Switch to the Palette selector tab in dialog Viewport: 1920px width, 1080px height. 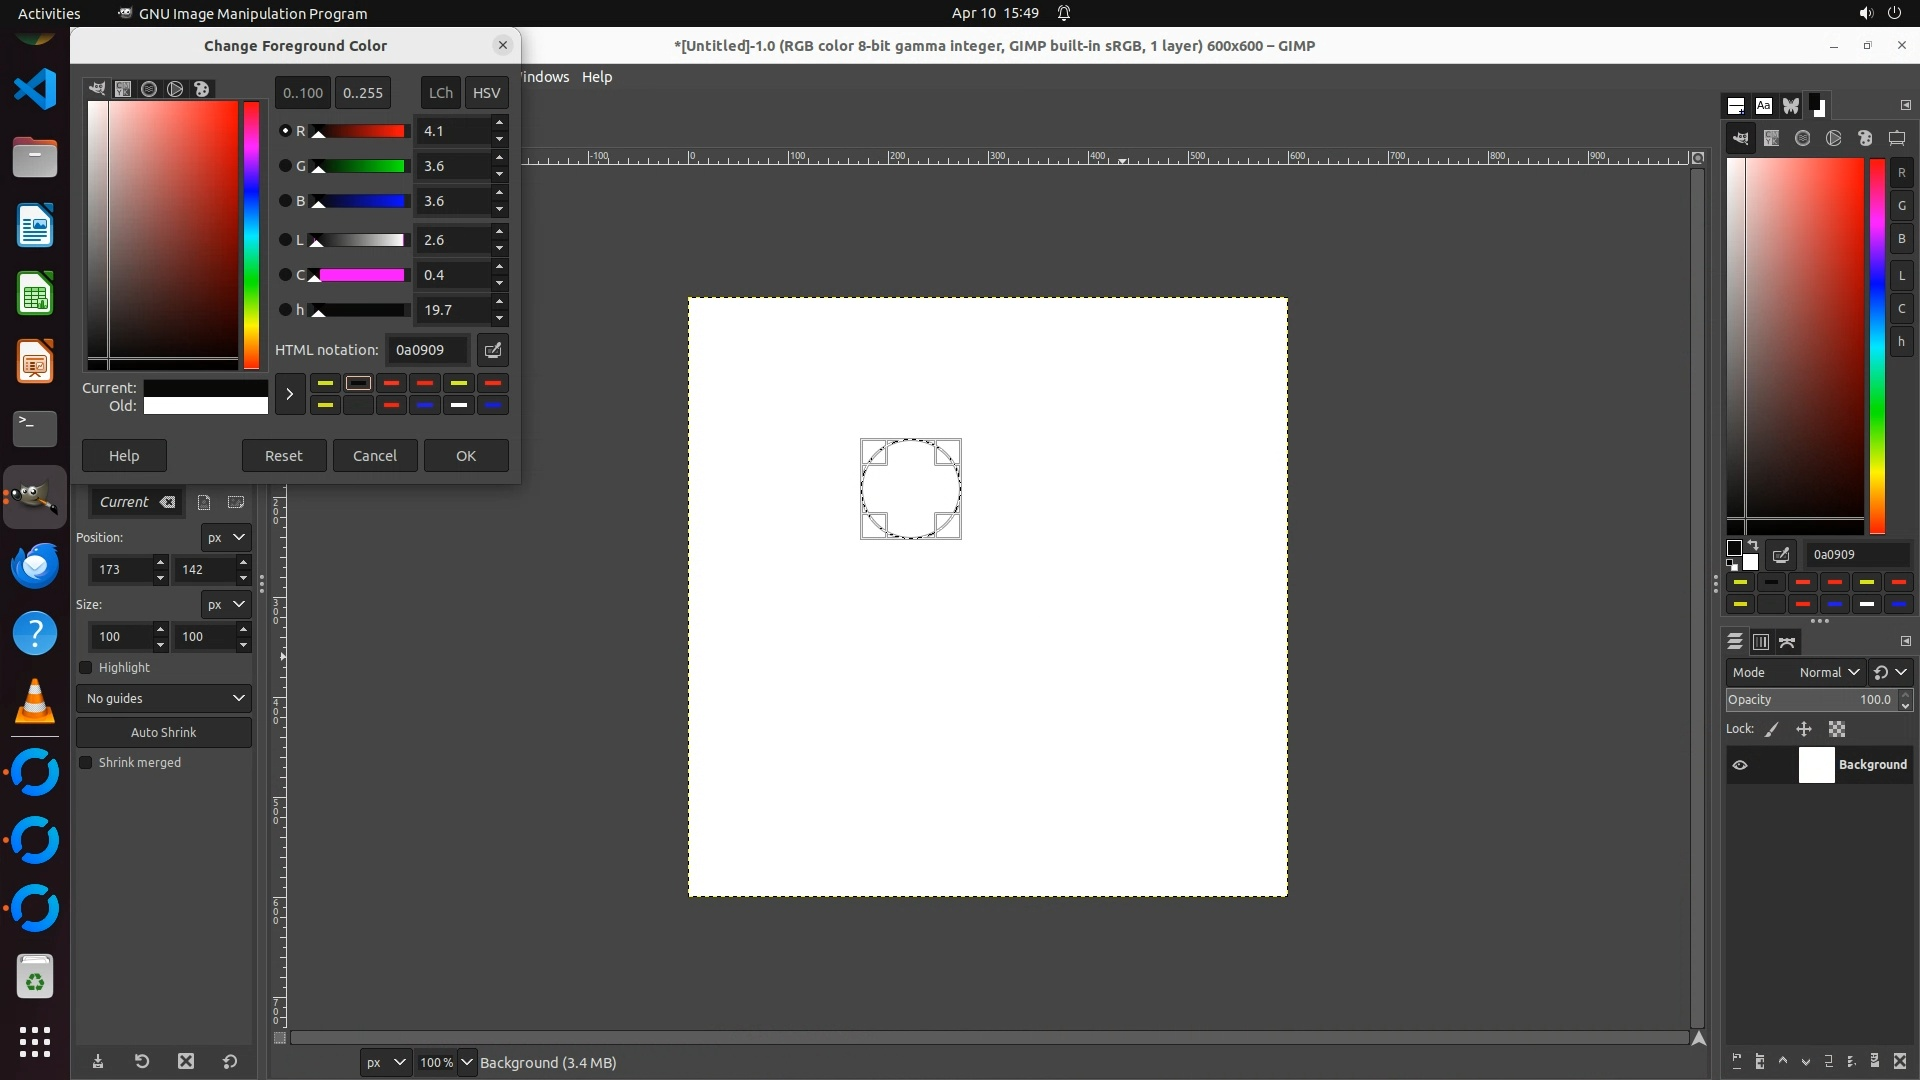click(x=201, y=89)
